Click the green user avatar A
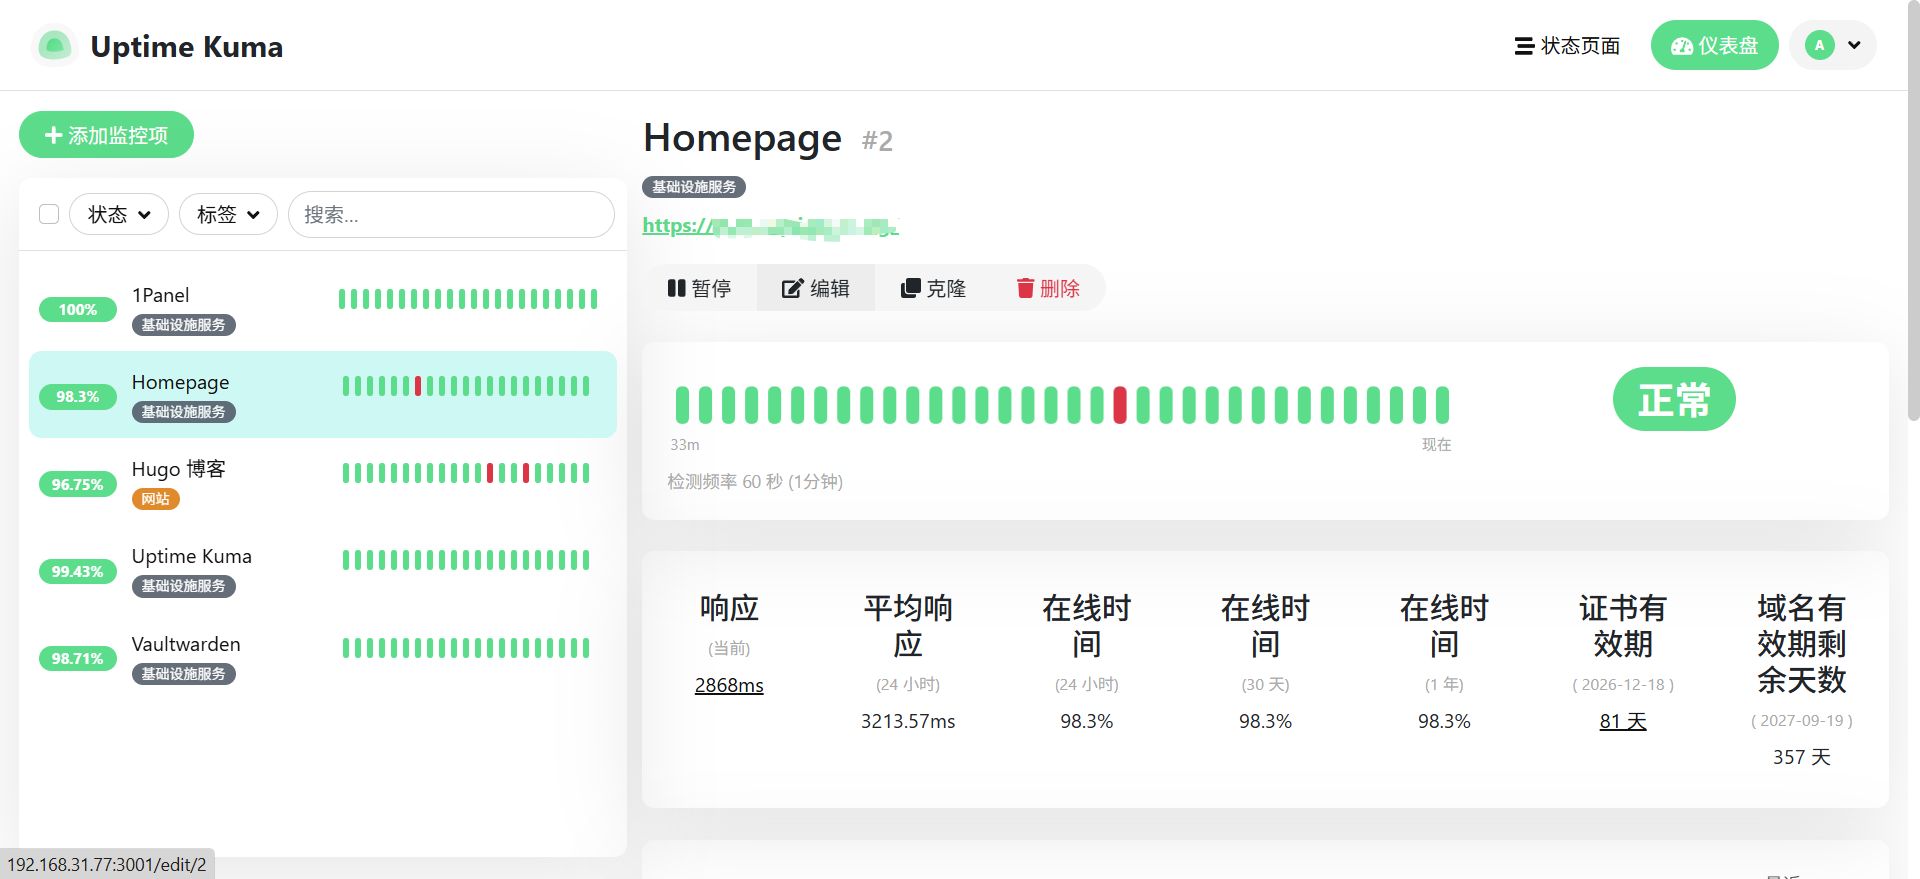The image size is (1920, 879). click(1819, 45)
